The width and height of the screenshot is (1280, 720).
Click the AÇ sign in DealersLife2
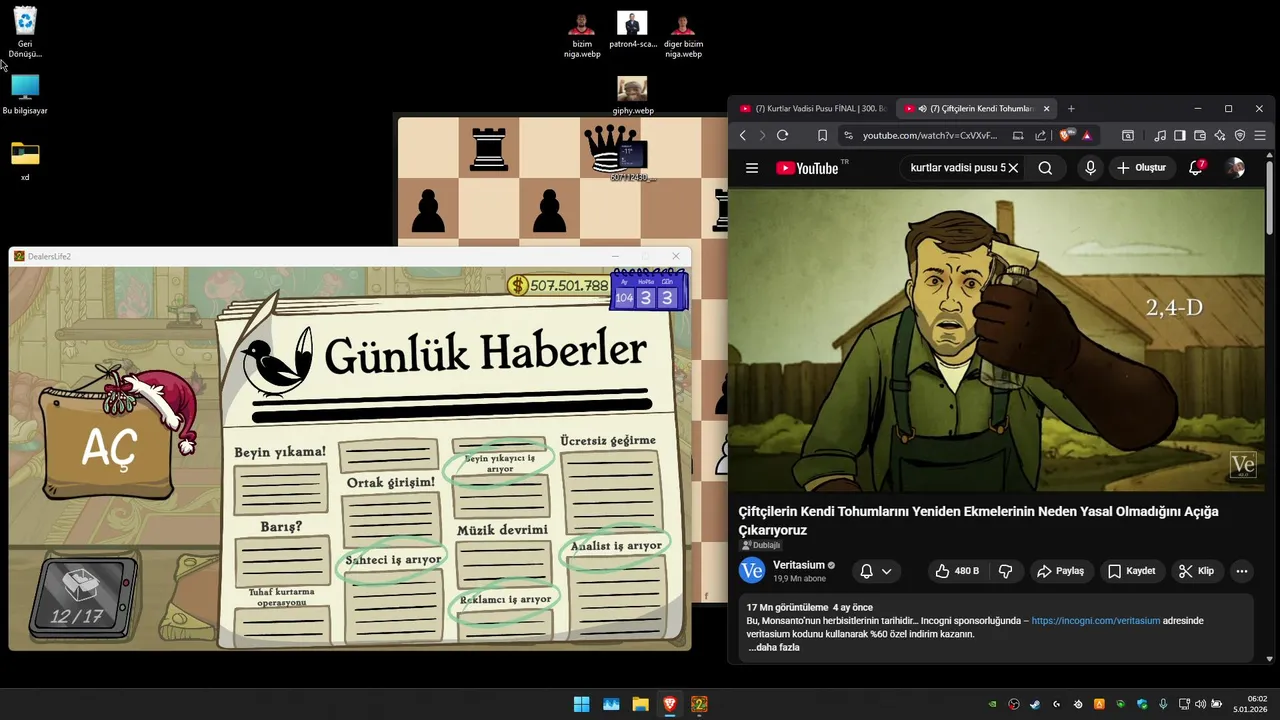tap(107, 449)
